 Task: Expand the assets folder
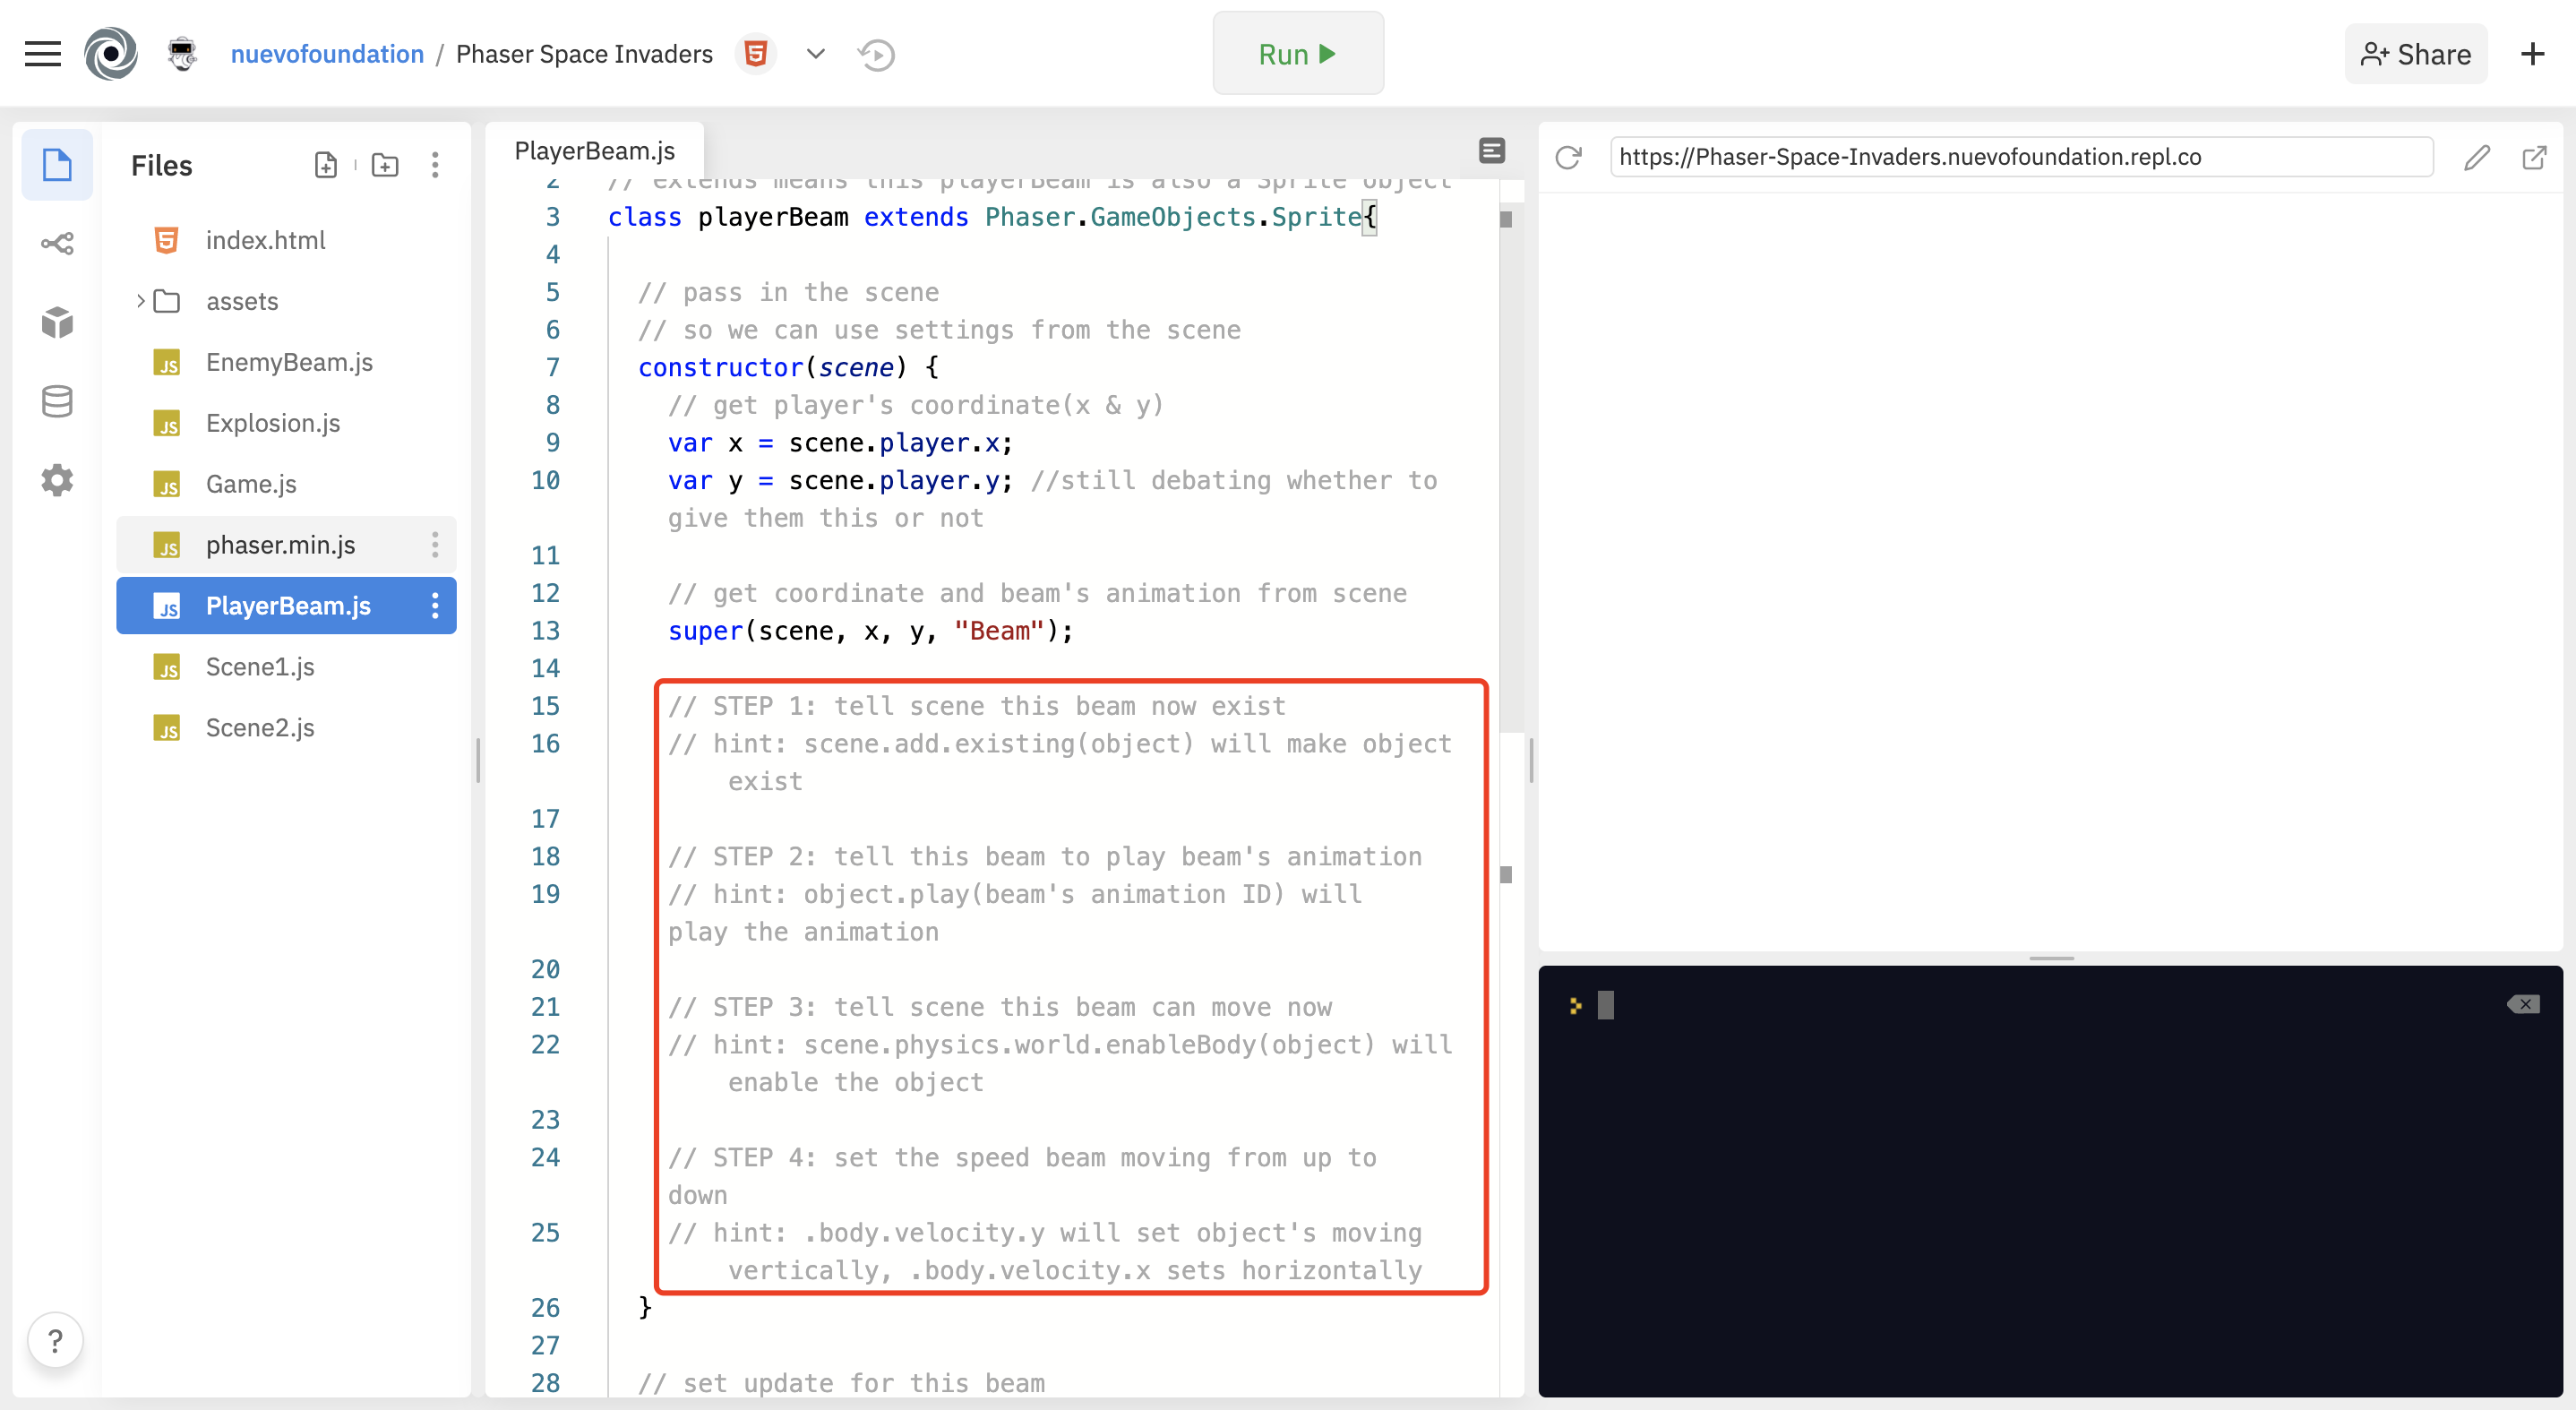141,301
